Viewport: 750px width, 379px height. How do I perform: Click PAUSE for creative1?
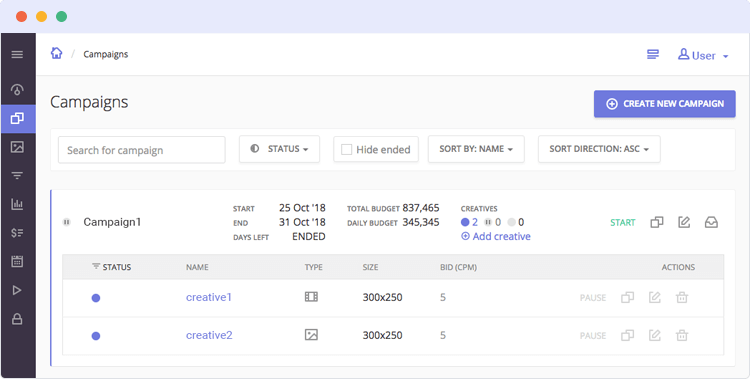(593, 298)
